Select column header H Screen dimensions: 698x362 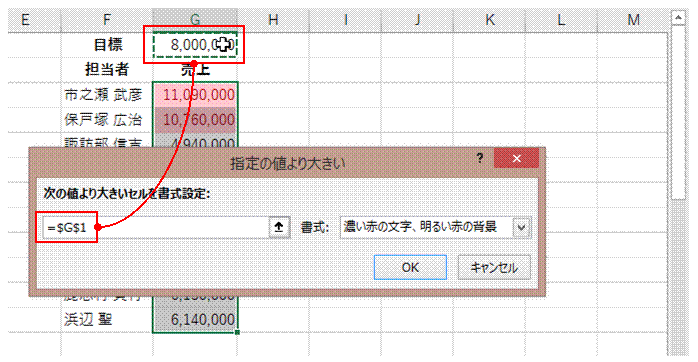point(273,20)
